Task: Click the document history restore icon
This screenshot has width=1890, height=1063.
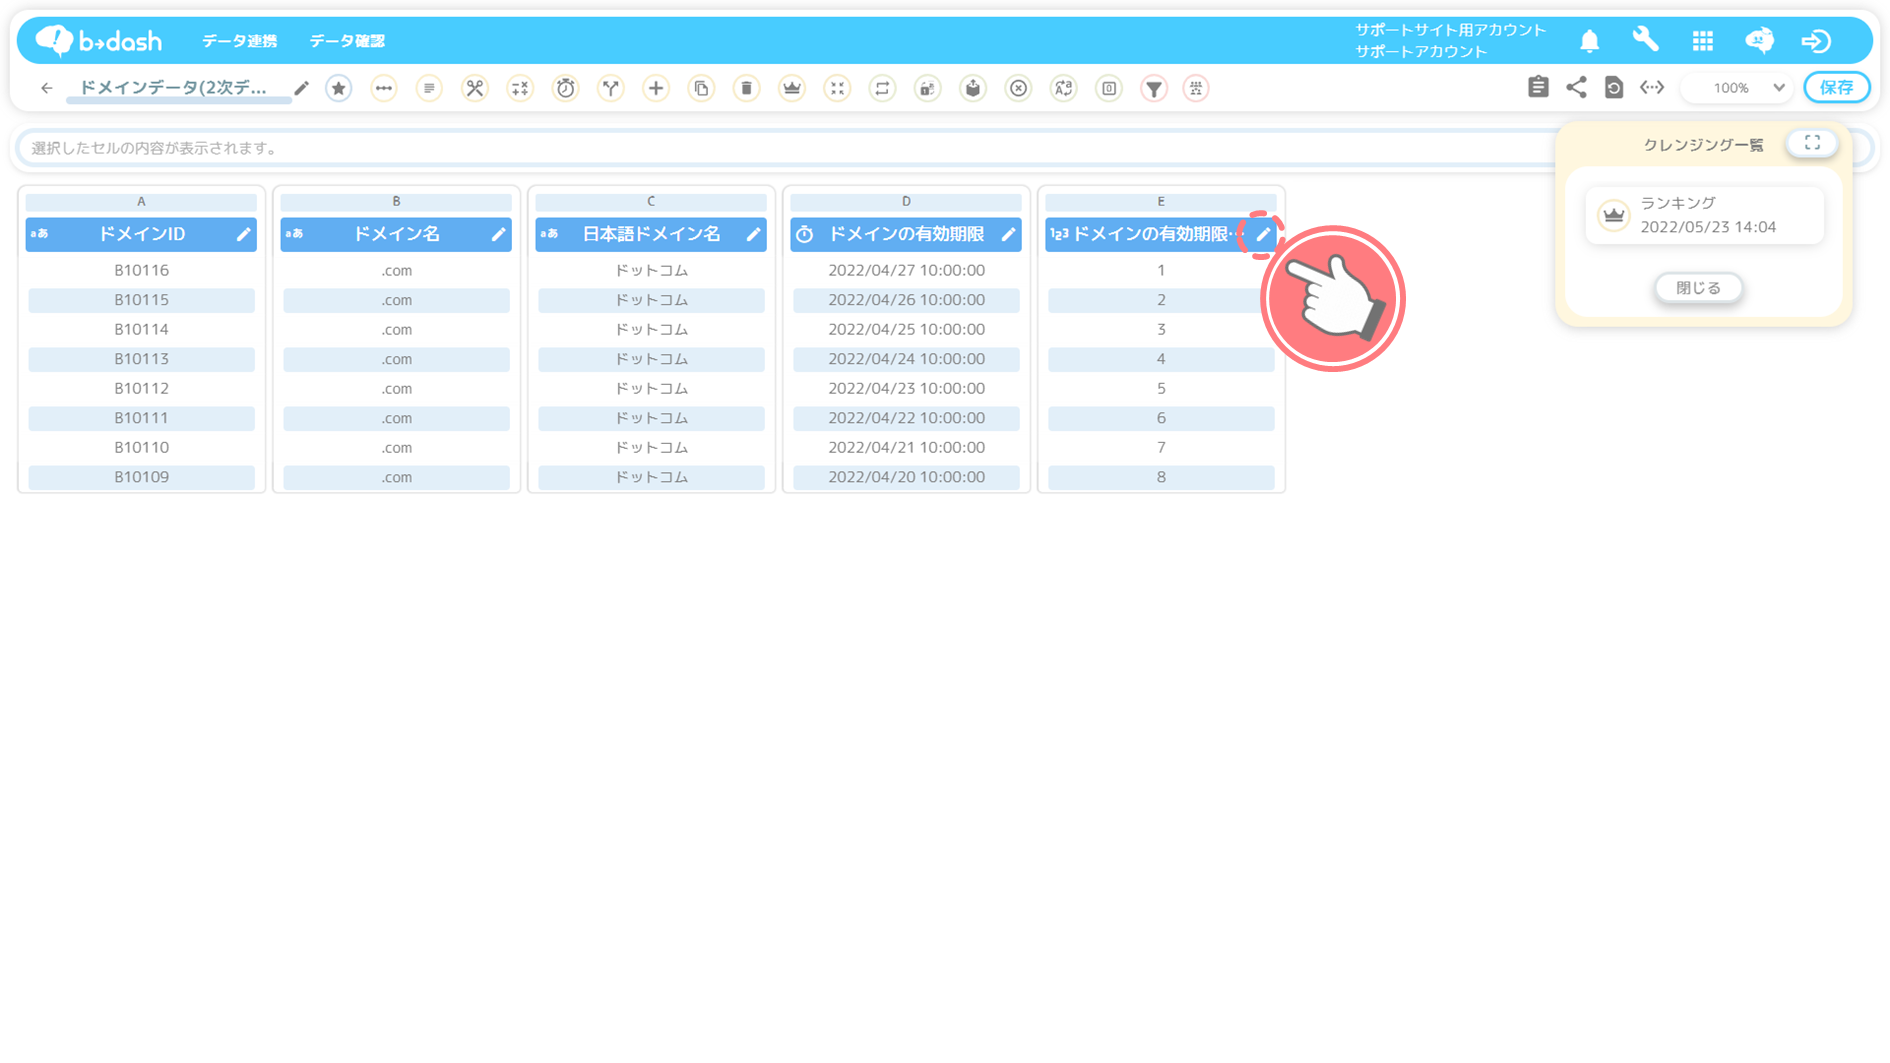Action: (1614, 87)
